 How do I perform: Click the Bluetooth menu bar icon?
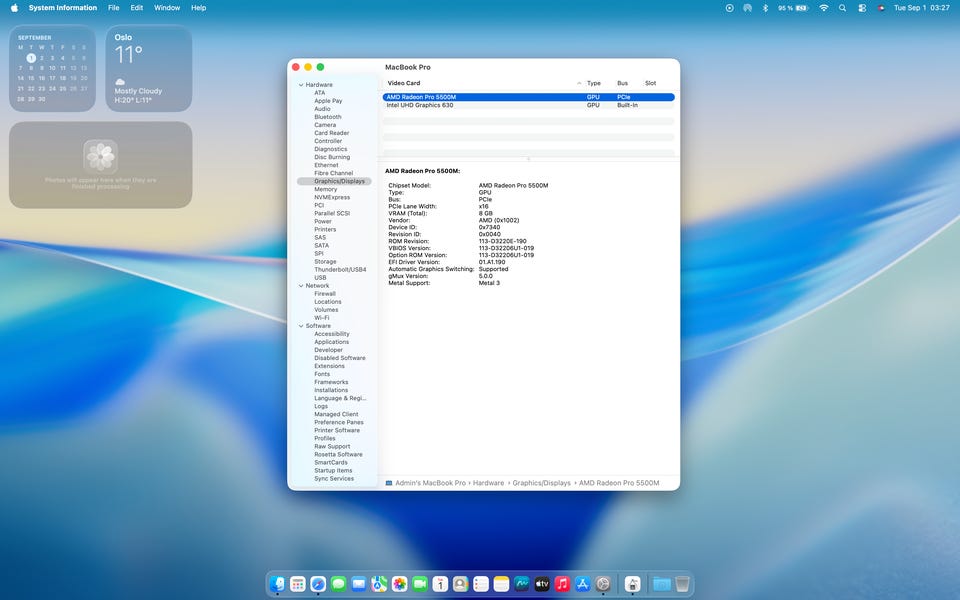click(x=765, y=8)
